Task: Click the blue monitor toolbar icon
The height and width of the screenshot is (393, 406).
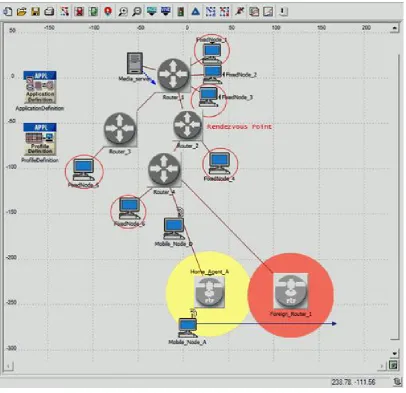Action: point(166,12)
